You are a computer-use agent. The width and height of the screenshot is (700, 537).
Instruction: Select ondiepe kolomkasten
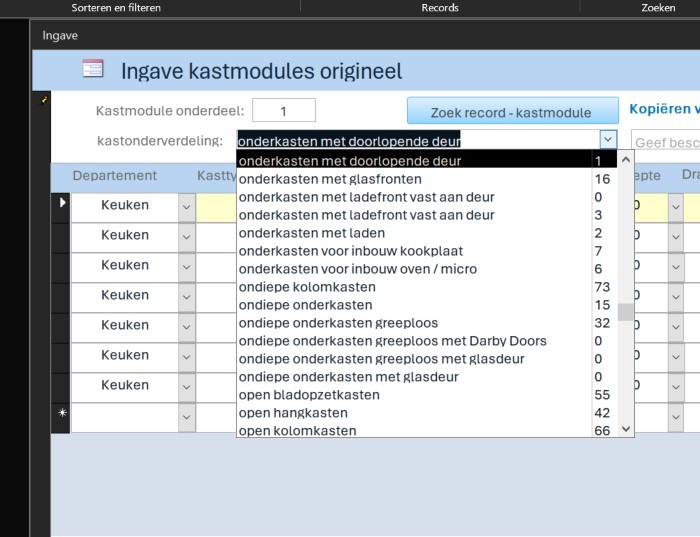pos(427,287)
